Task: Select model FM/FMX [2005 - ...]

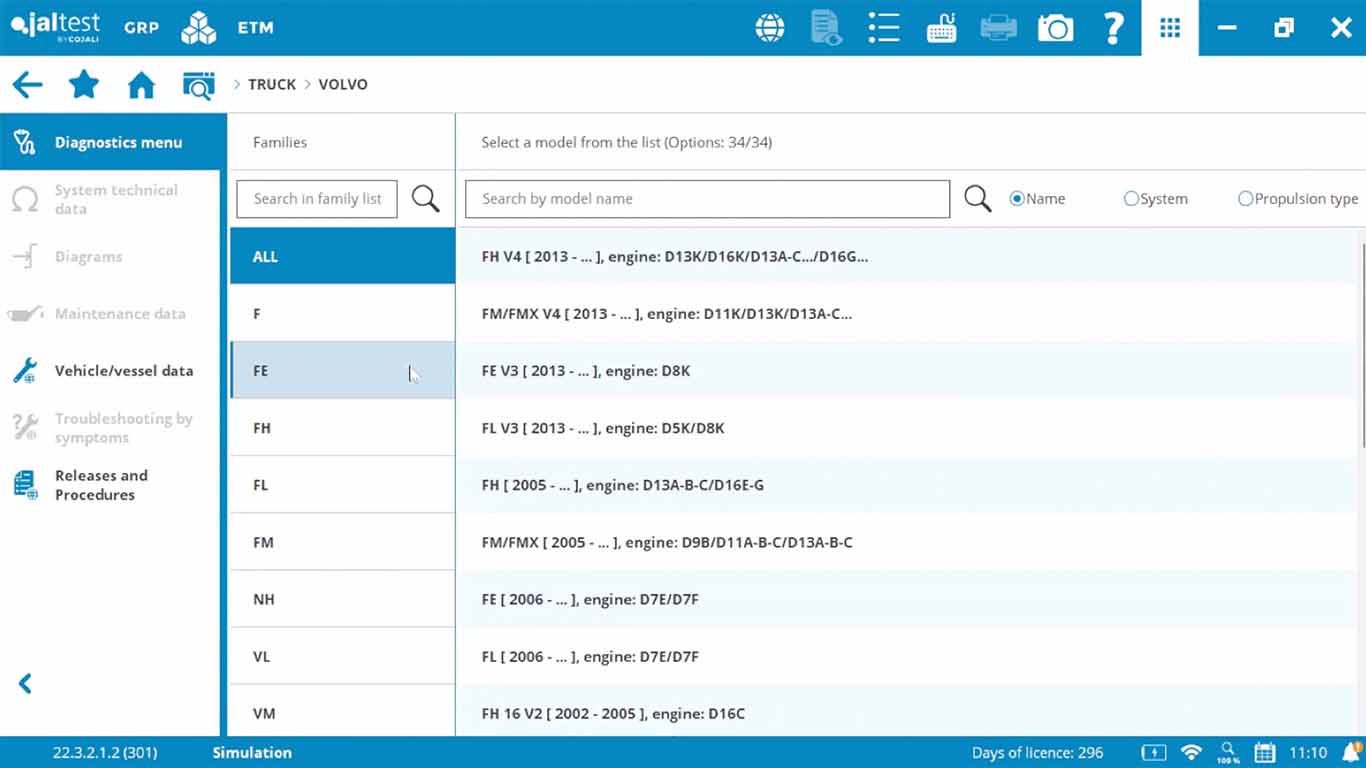Action: 908,542
